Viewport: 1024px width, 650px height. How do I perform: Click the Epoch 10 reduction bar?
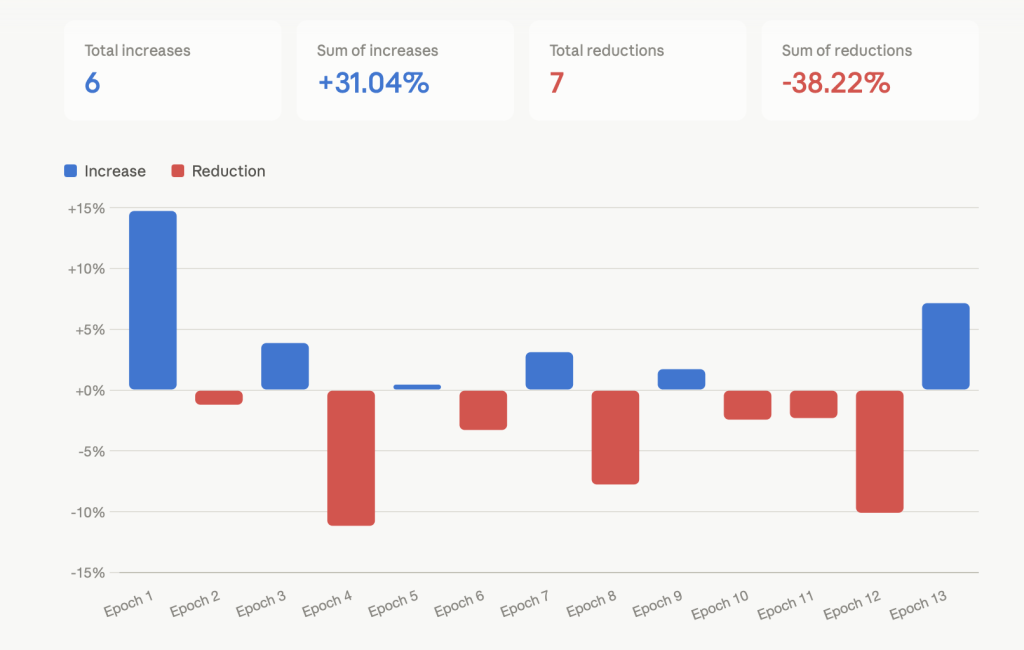pos(748,405)
